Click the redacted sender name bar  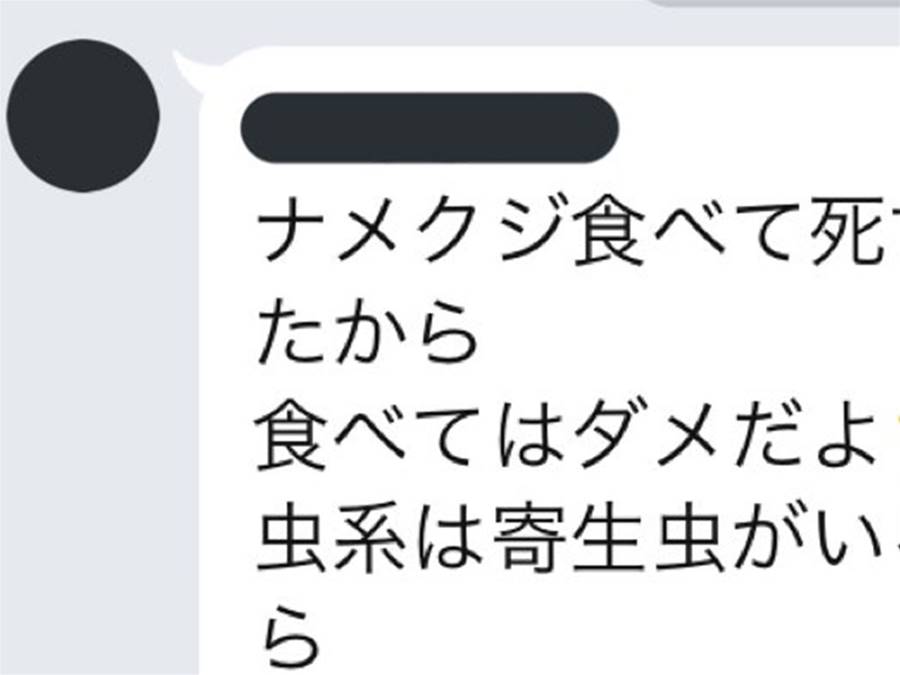click(429, 128)
